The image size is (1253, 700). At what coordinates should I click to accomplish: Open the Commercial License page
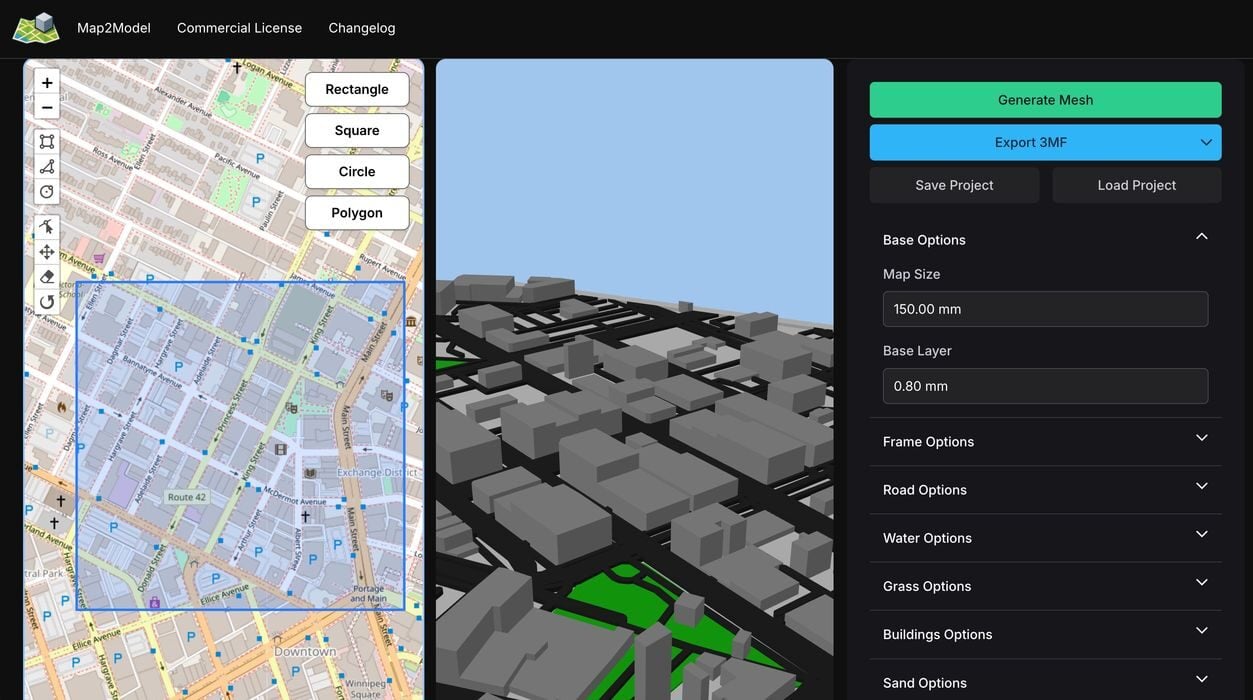239,28
